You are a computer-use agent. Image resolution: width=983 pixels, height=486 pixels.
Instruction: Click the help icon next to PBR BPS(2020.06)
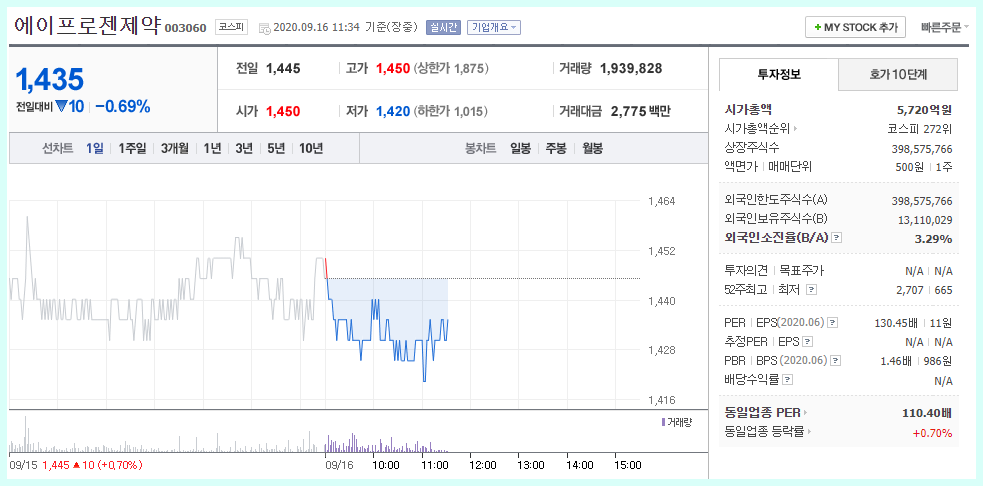click(835, 361)
